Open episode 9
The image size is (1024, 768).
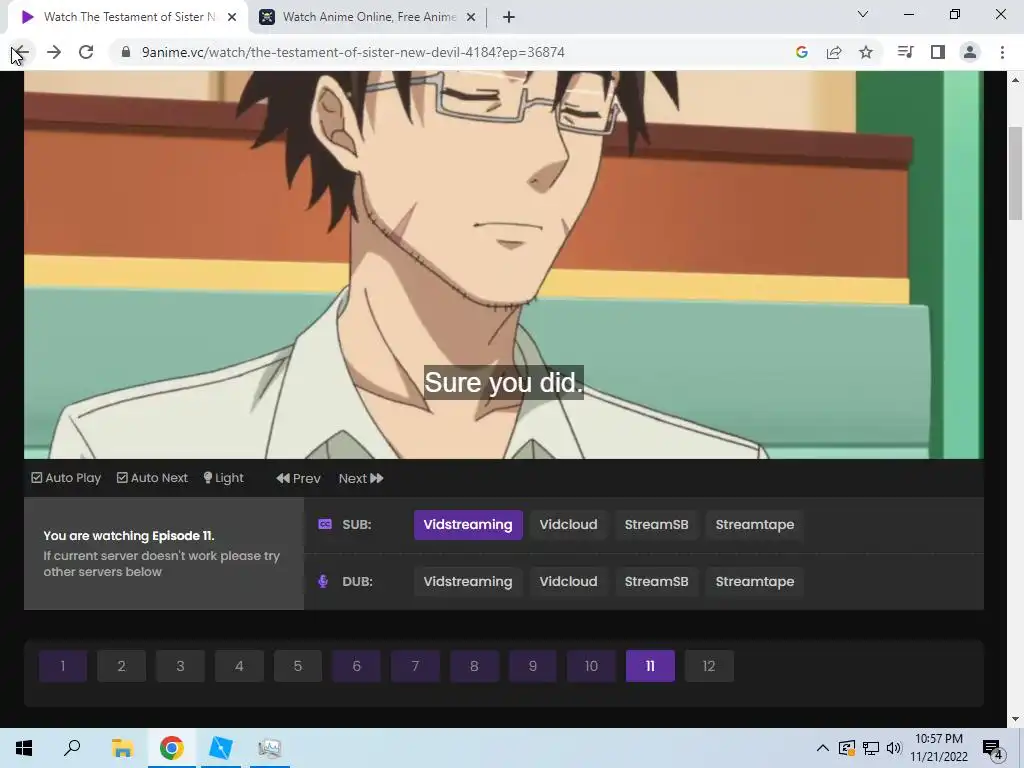(533, 666)
